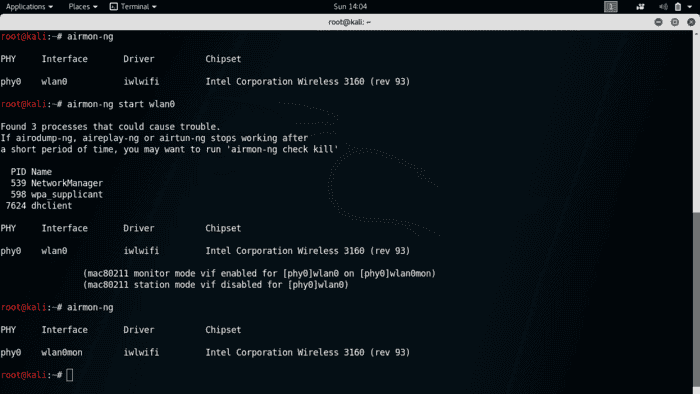Click the 'a short period of time' warning line
The image size is (700, 394).
tap(169, 149)
